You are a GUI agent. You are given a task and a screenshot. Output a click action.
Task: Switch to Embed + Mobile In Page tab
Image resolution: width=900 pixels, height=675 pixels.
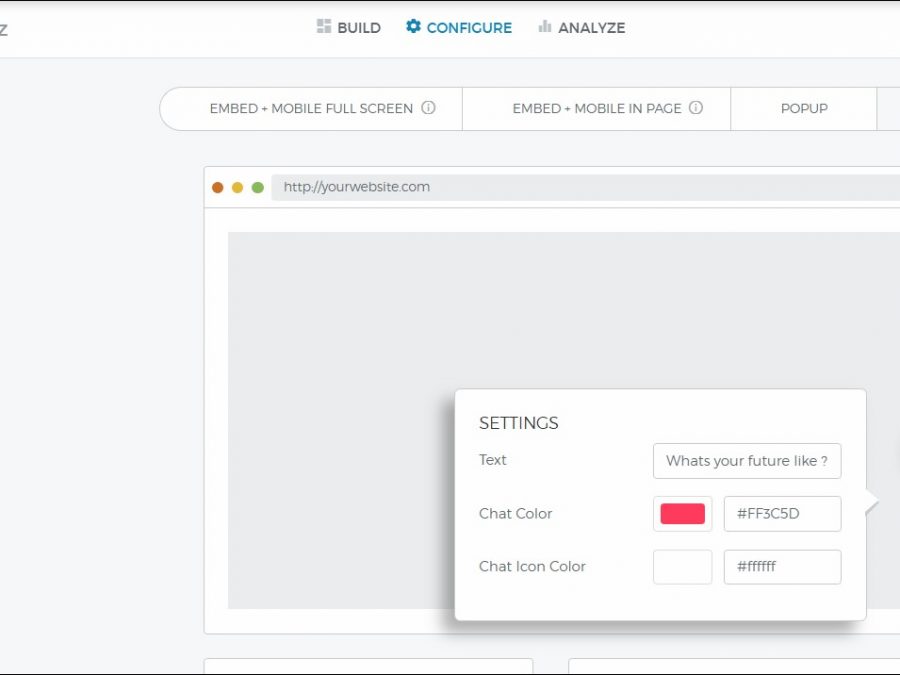click(x=596, y=108)
